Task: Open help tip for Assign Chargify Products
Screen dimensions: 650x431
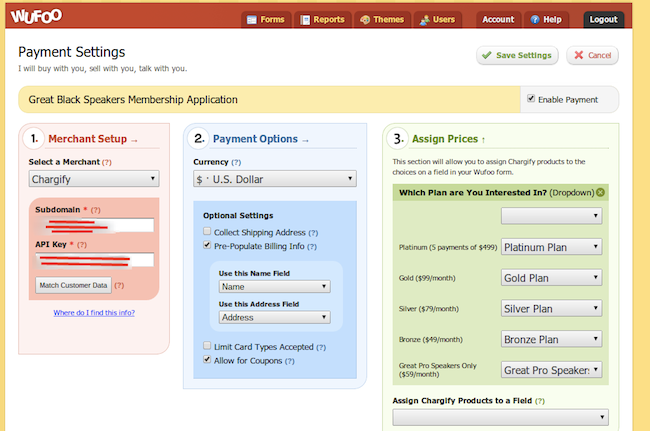Action: pyautogui.click(x=540, y=401)
